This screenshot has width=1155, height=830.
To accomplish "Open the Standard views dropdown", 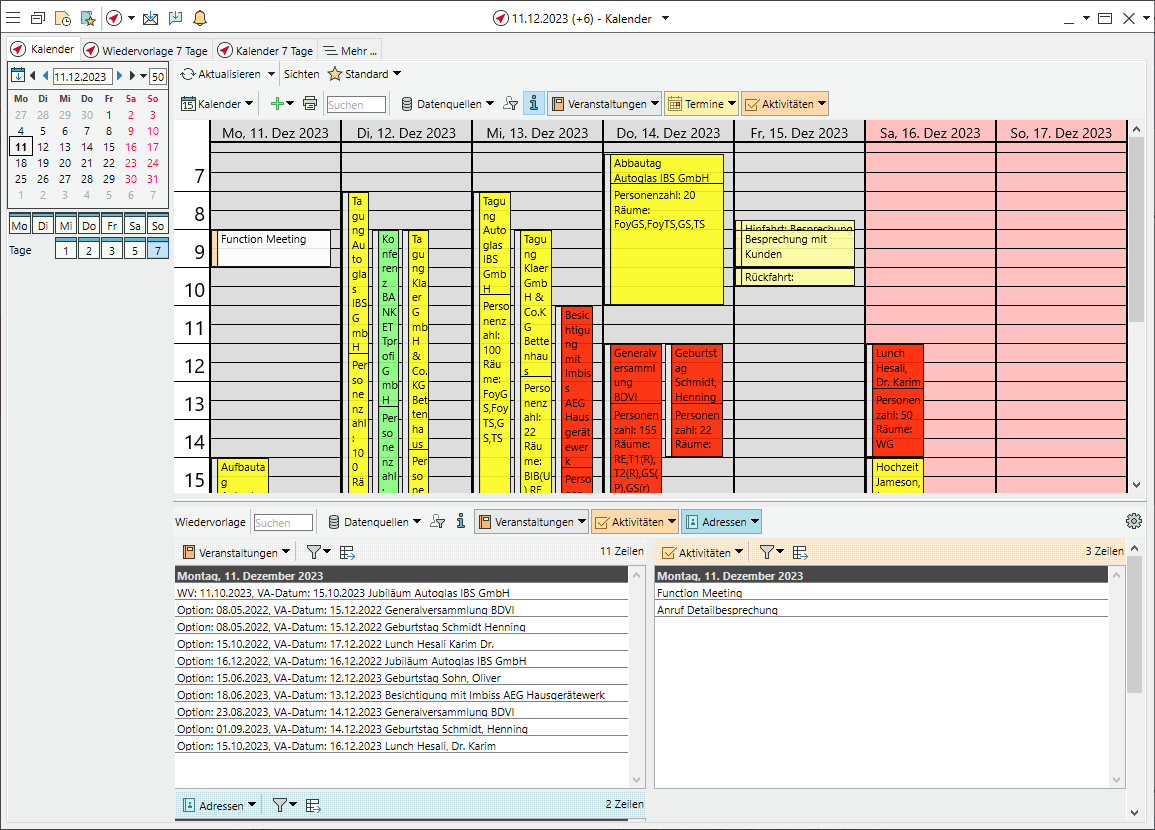I will point(365,74).
